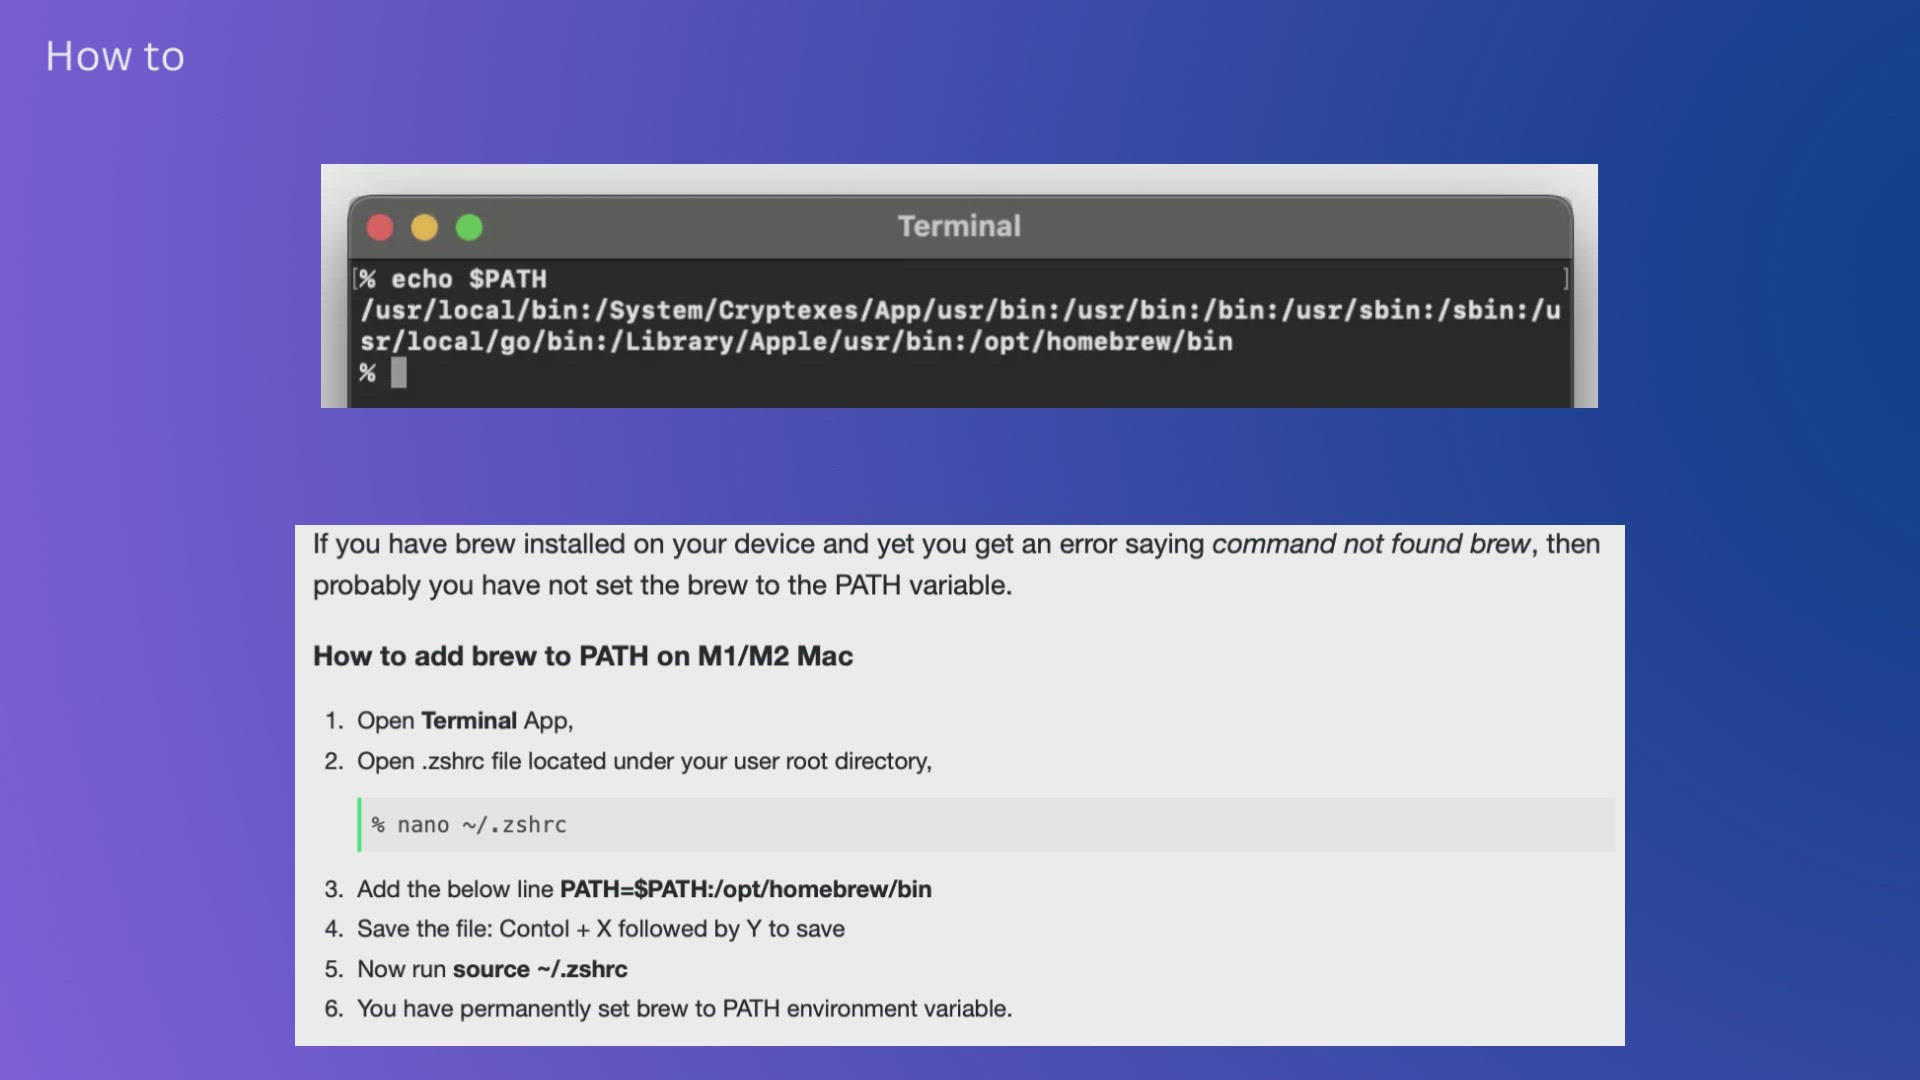Click the 'source ~/.zshrc' bold text
The image size is (1920, 1080).
click(x=540, y=969)
